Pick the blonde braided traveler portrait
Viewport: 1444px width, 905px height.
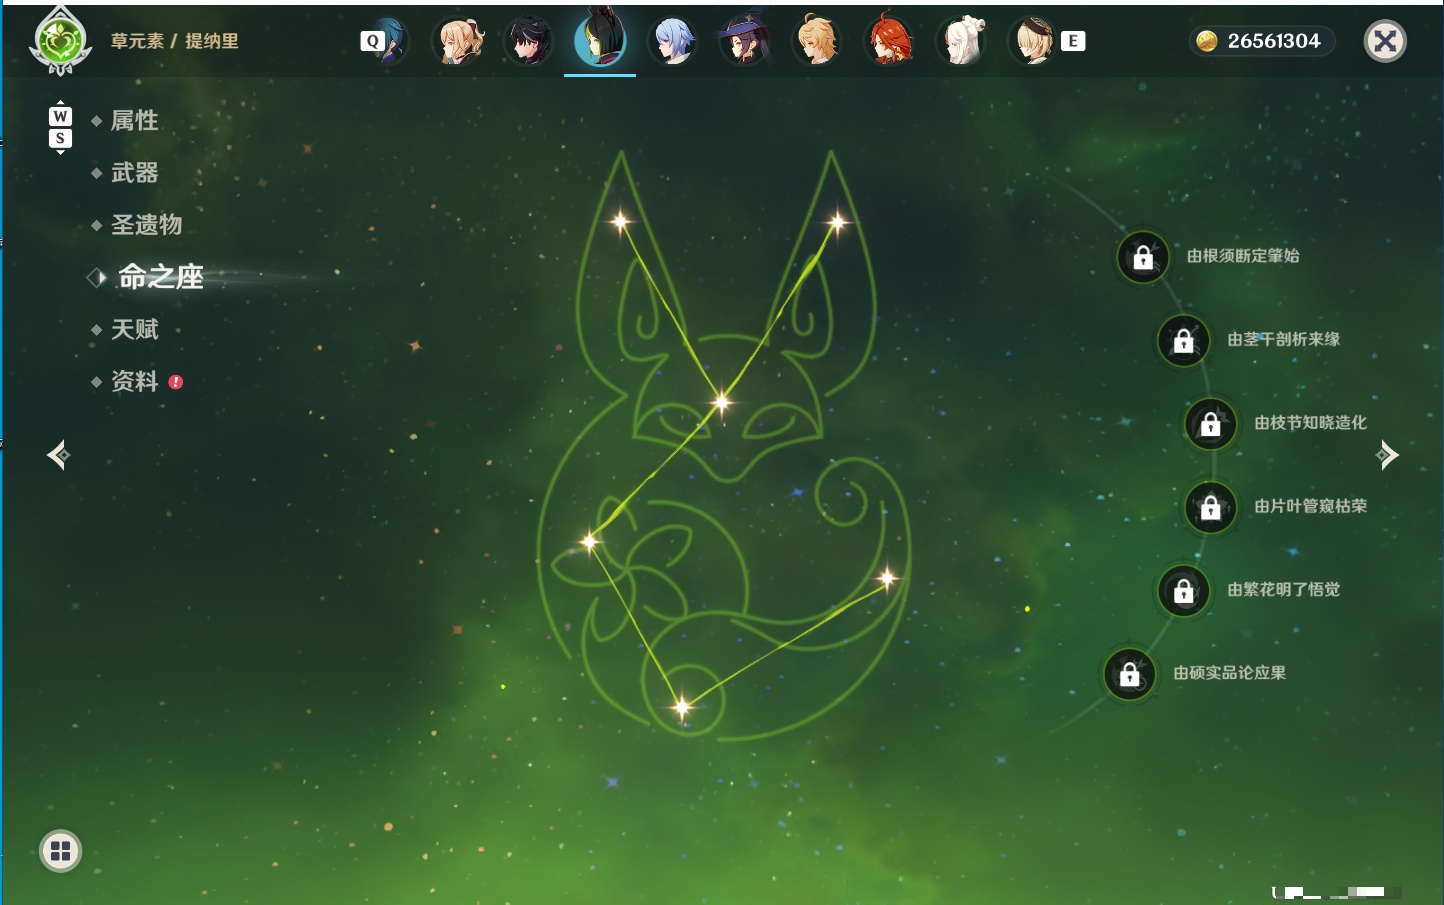pyautogui.click(x=817, y=41)
